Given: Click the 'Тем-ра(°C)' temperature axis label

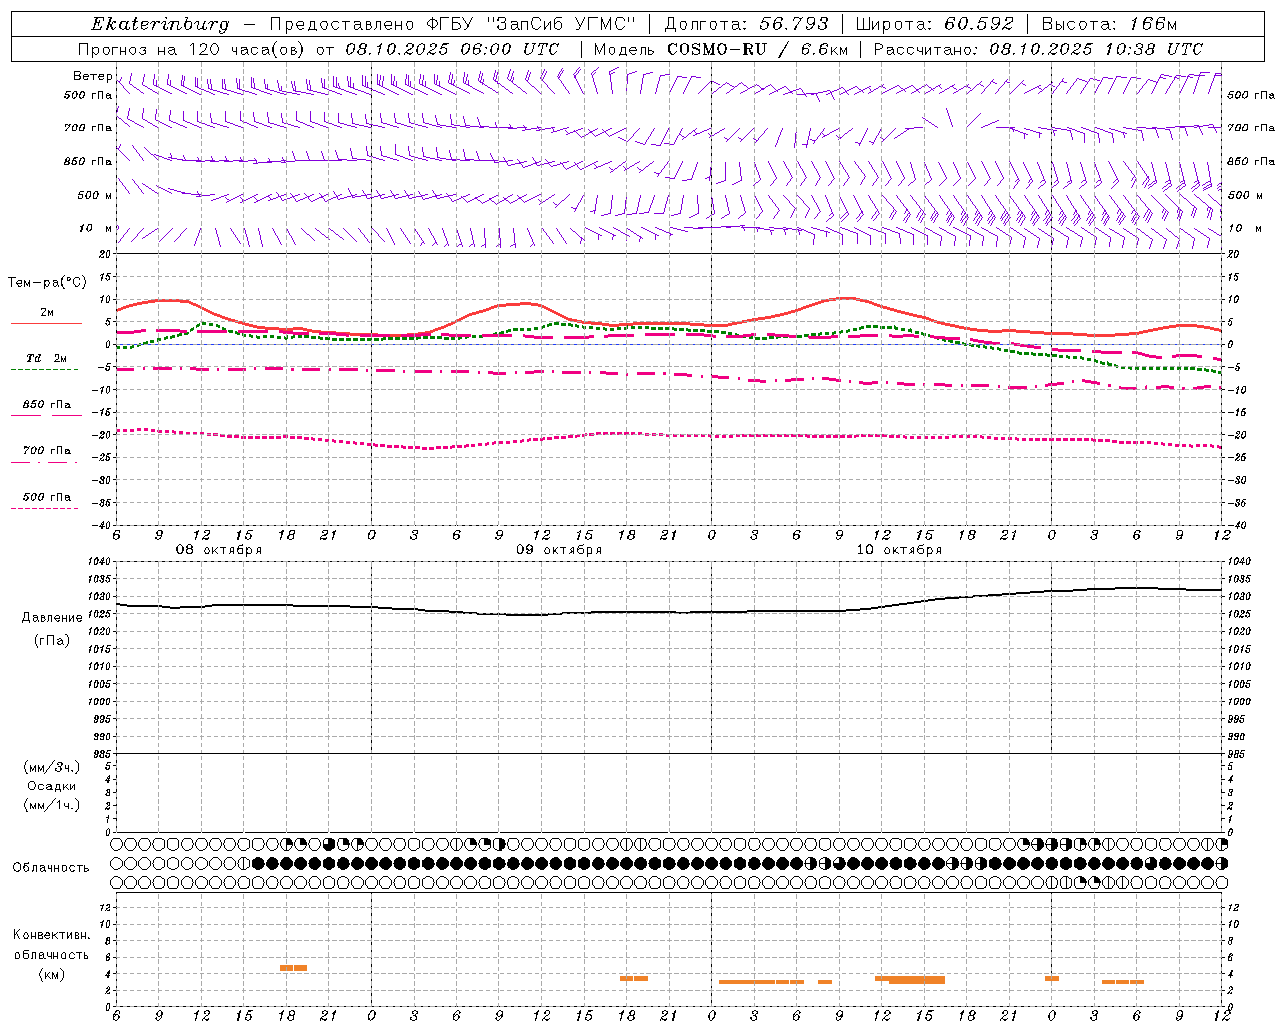Looking at the screenshot, I should (x=47, y=283).
